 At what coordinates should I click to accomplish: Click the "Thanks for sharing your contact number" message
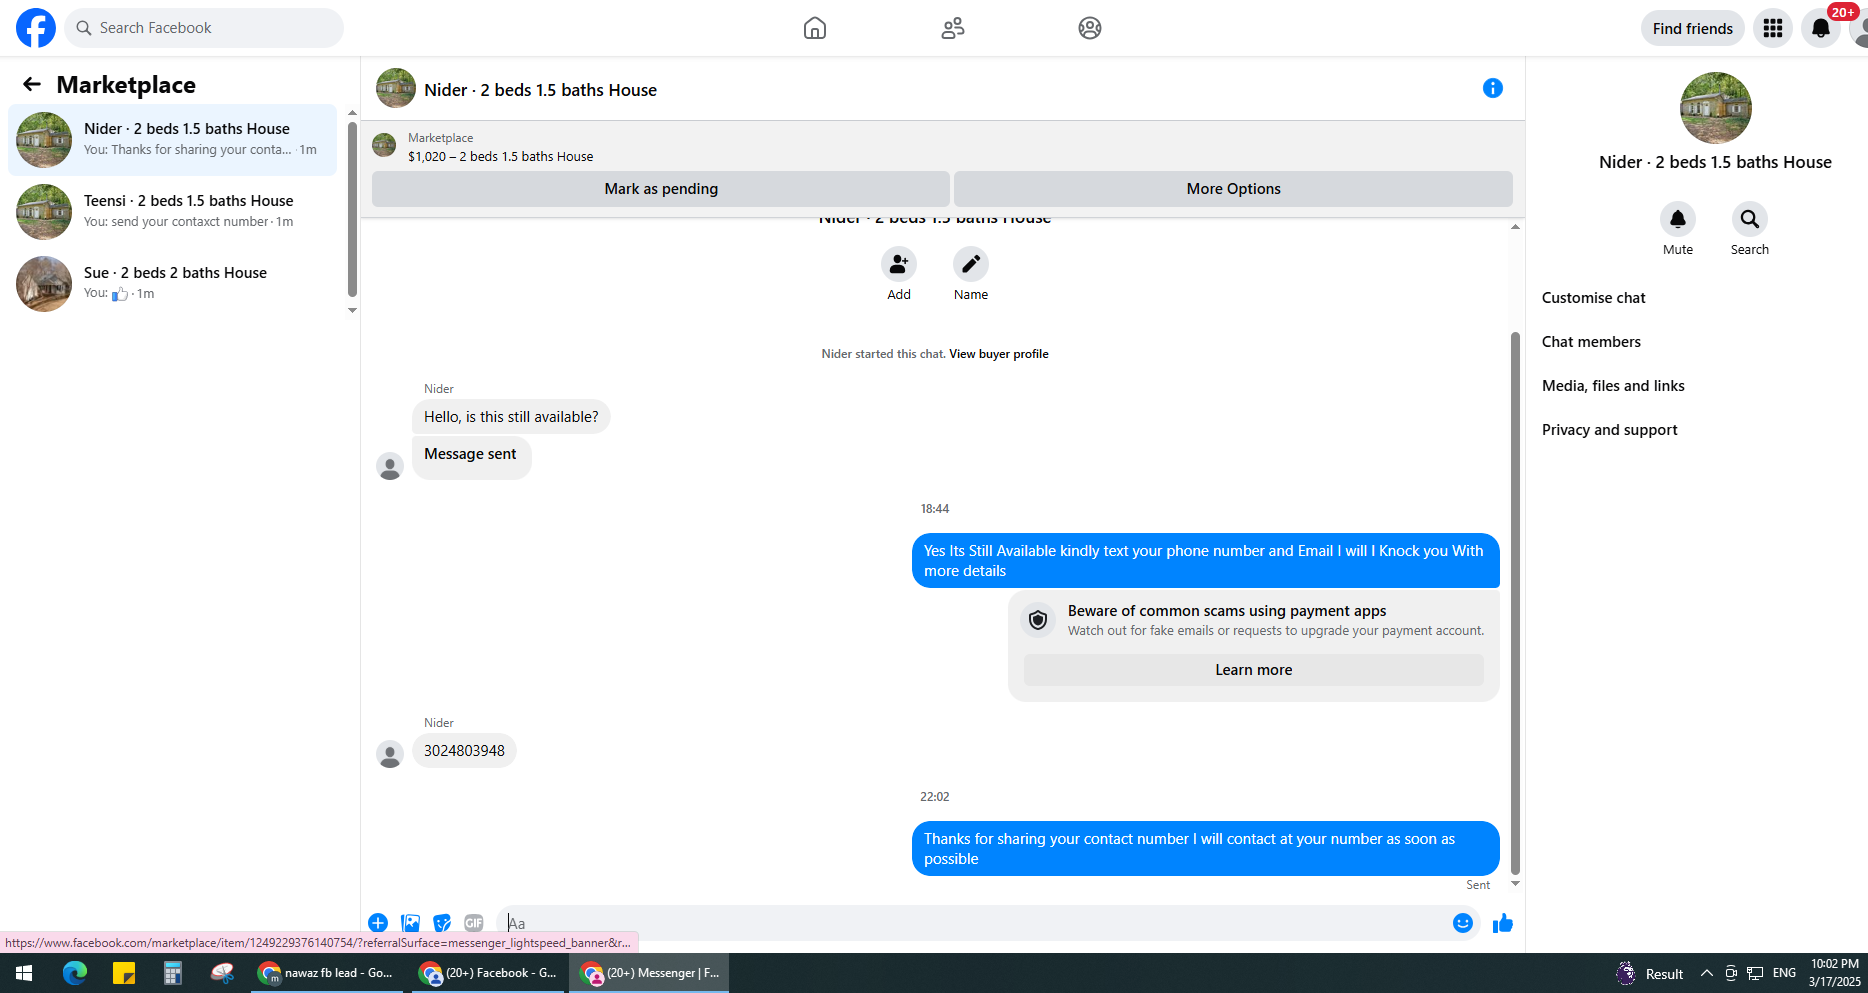[1206, 849]
